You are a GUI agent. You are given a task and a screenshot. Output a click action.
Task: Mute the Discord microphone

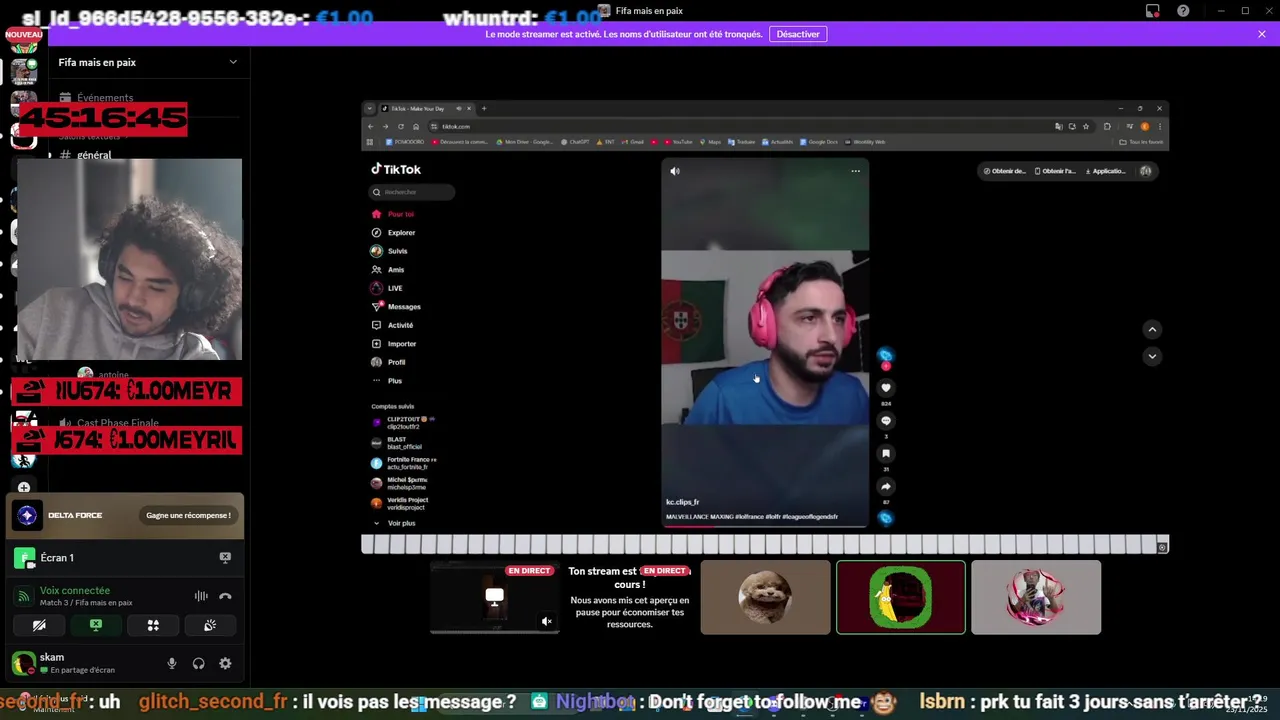click(172, 663)
